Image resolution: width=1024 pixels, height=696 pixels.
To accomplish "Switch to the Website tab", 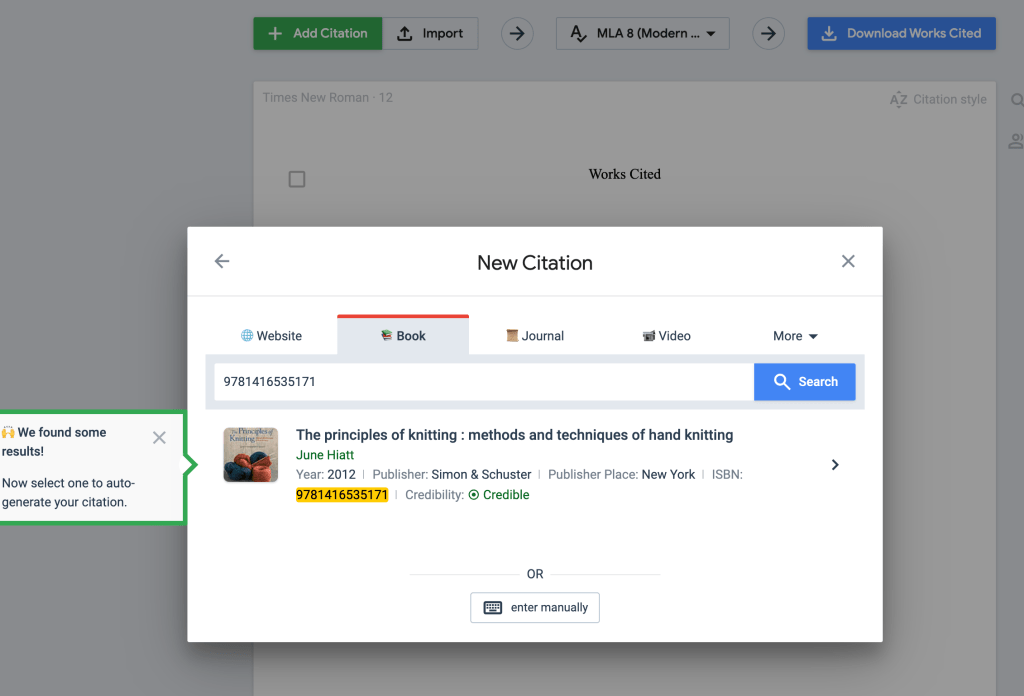I will click(271, 336).
